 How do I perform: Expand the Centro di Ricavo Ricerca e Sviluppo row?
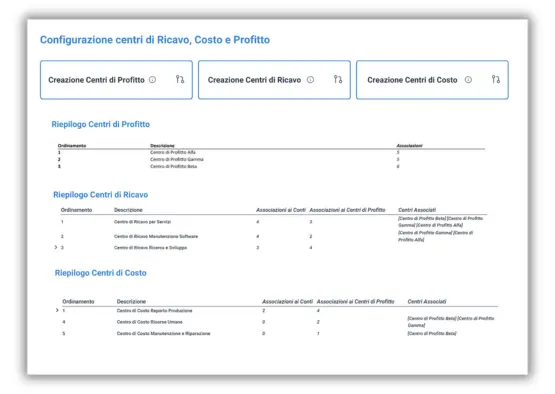[56, 247]
